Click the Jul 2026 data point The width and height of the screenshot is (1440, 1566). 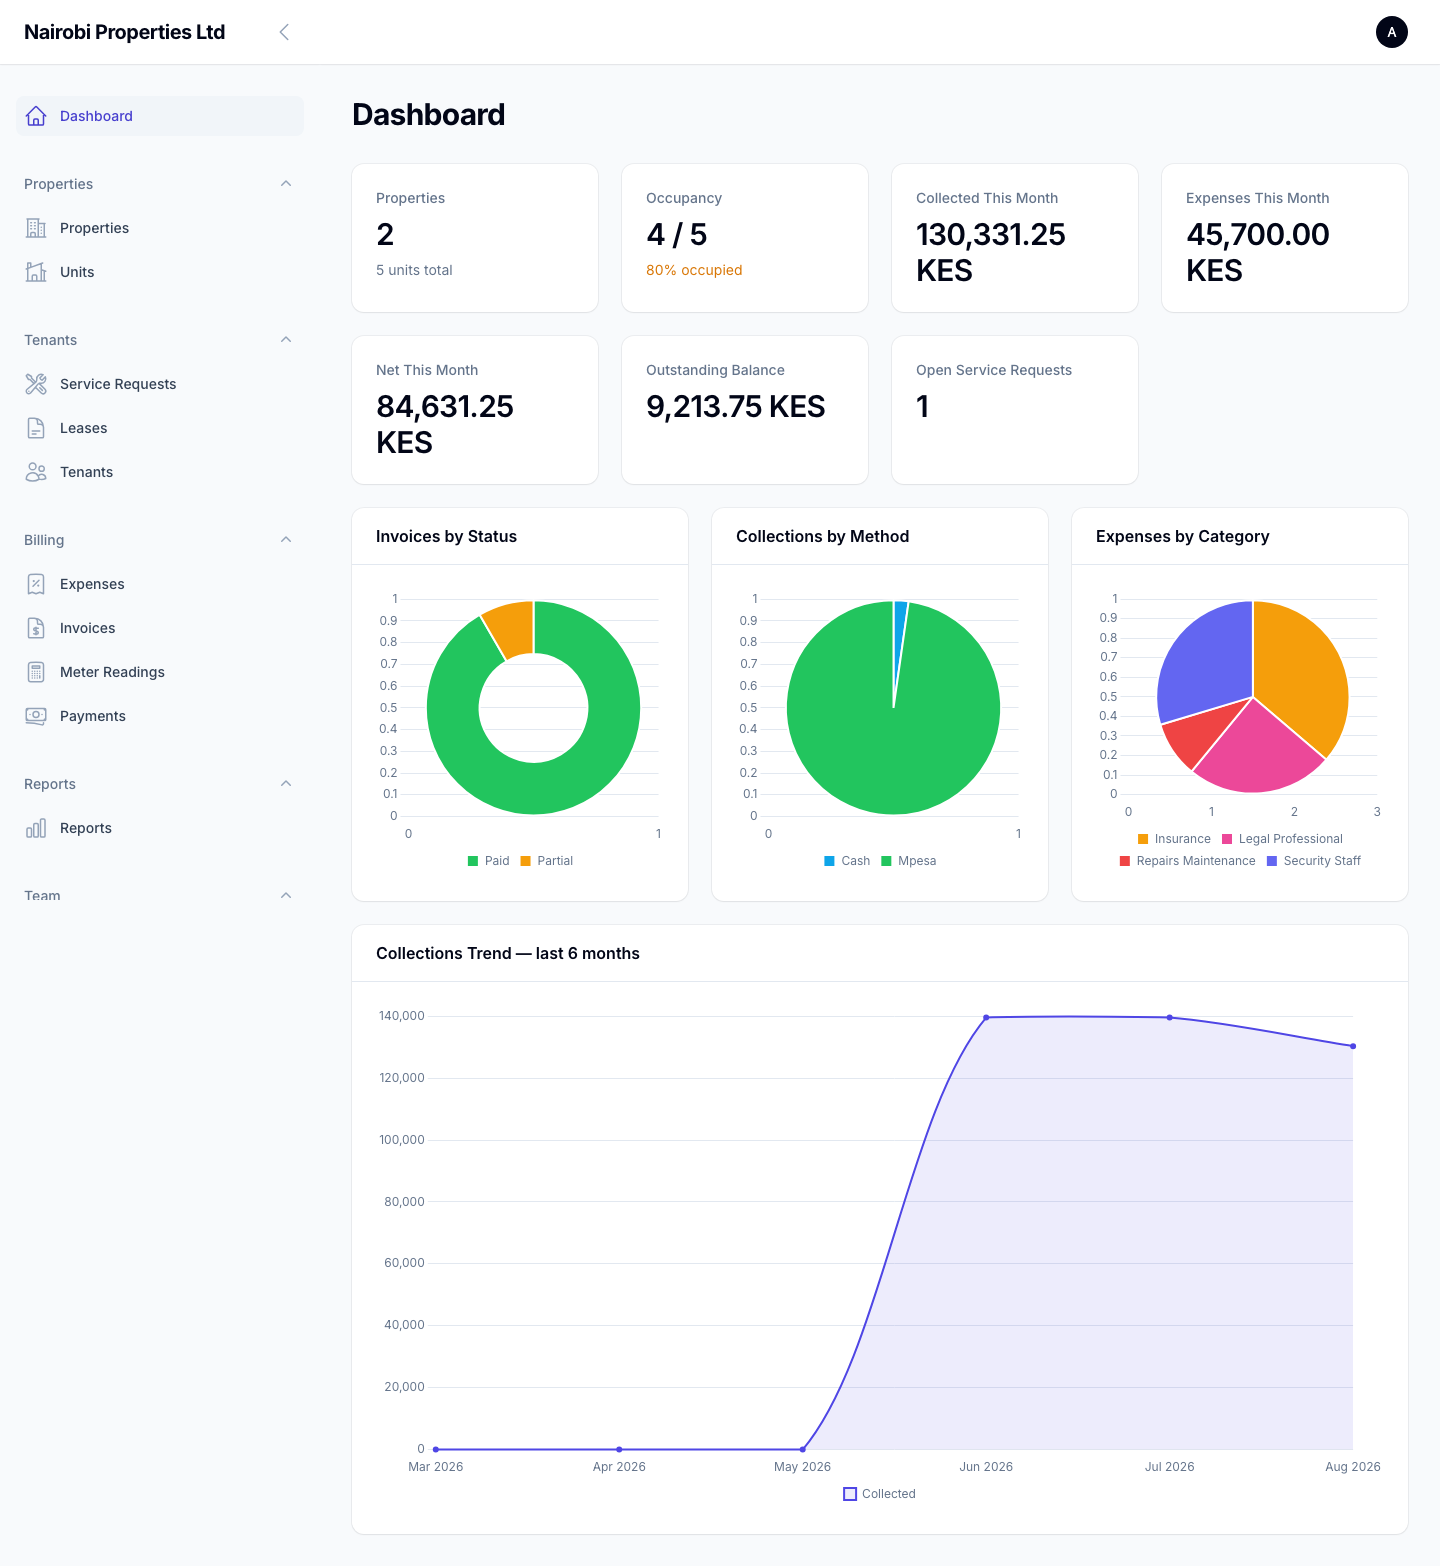point(1170,1018)
